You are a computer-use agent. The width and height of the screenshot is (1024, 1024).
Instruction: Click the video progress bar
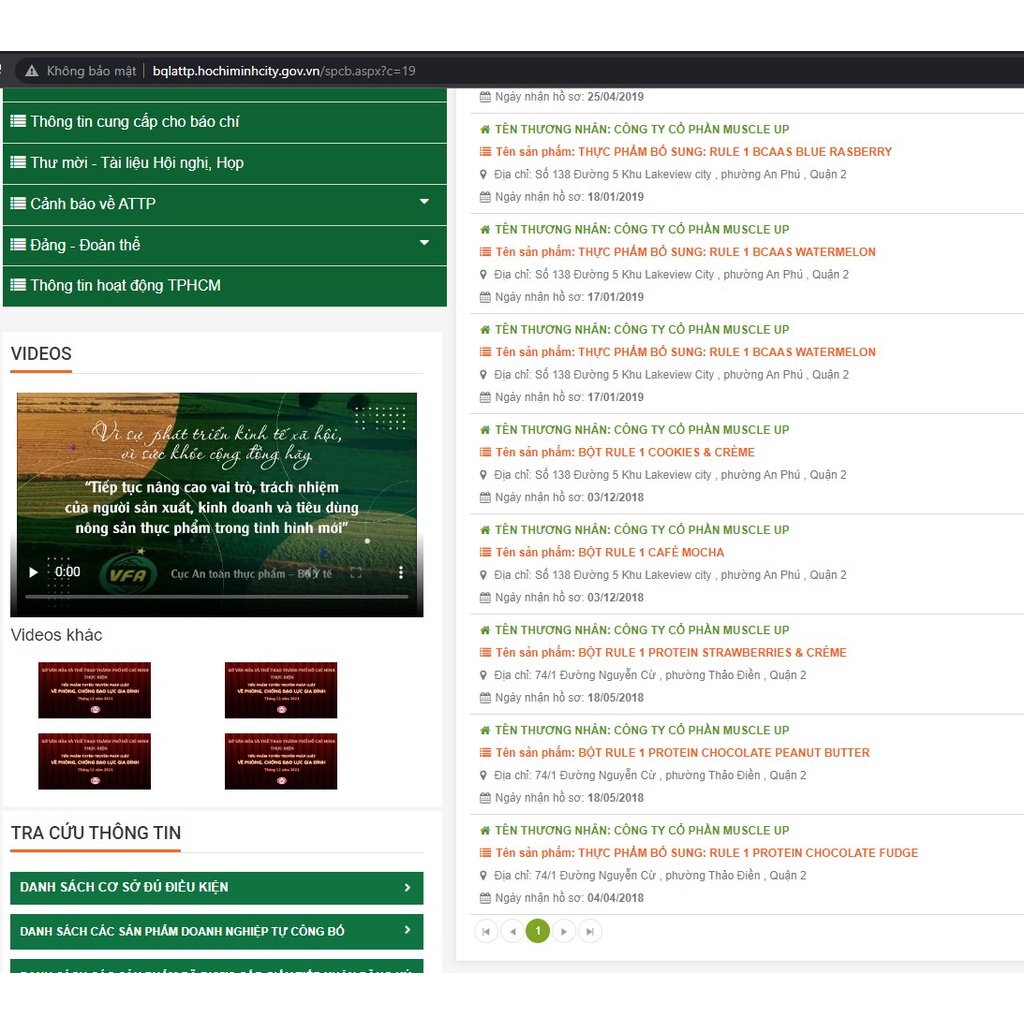pos(216,597)
